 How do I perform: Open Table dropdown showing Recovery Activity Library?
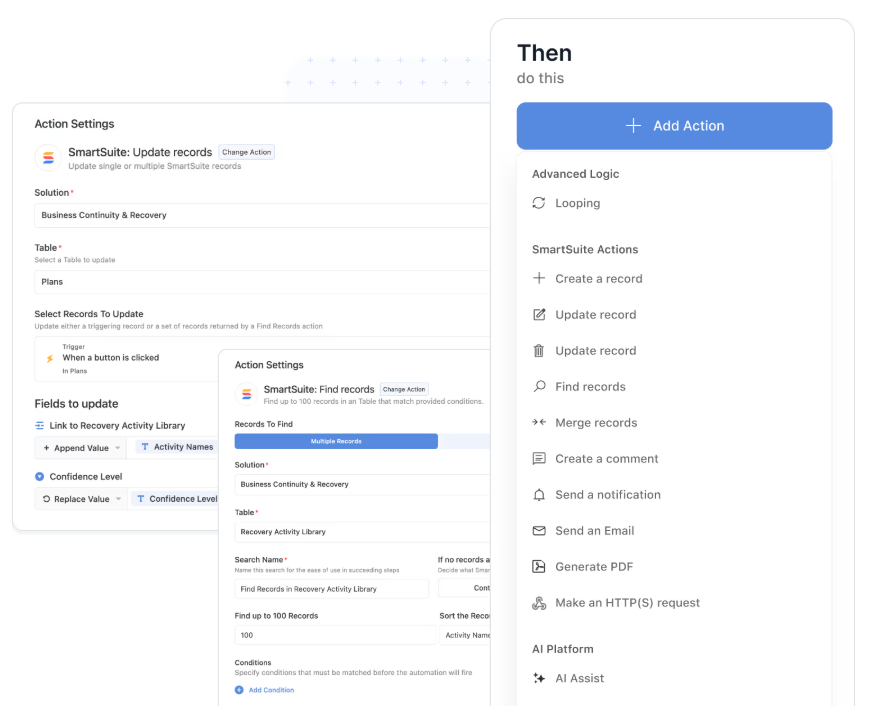click(362, 532)
